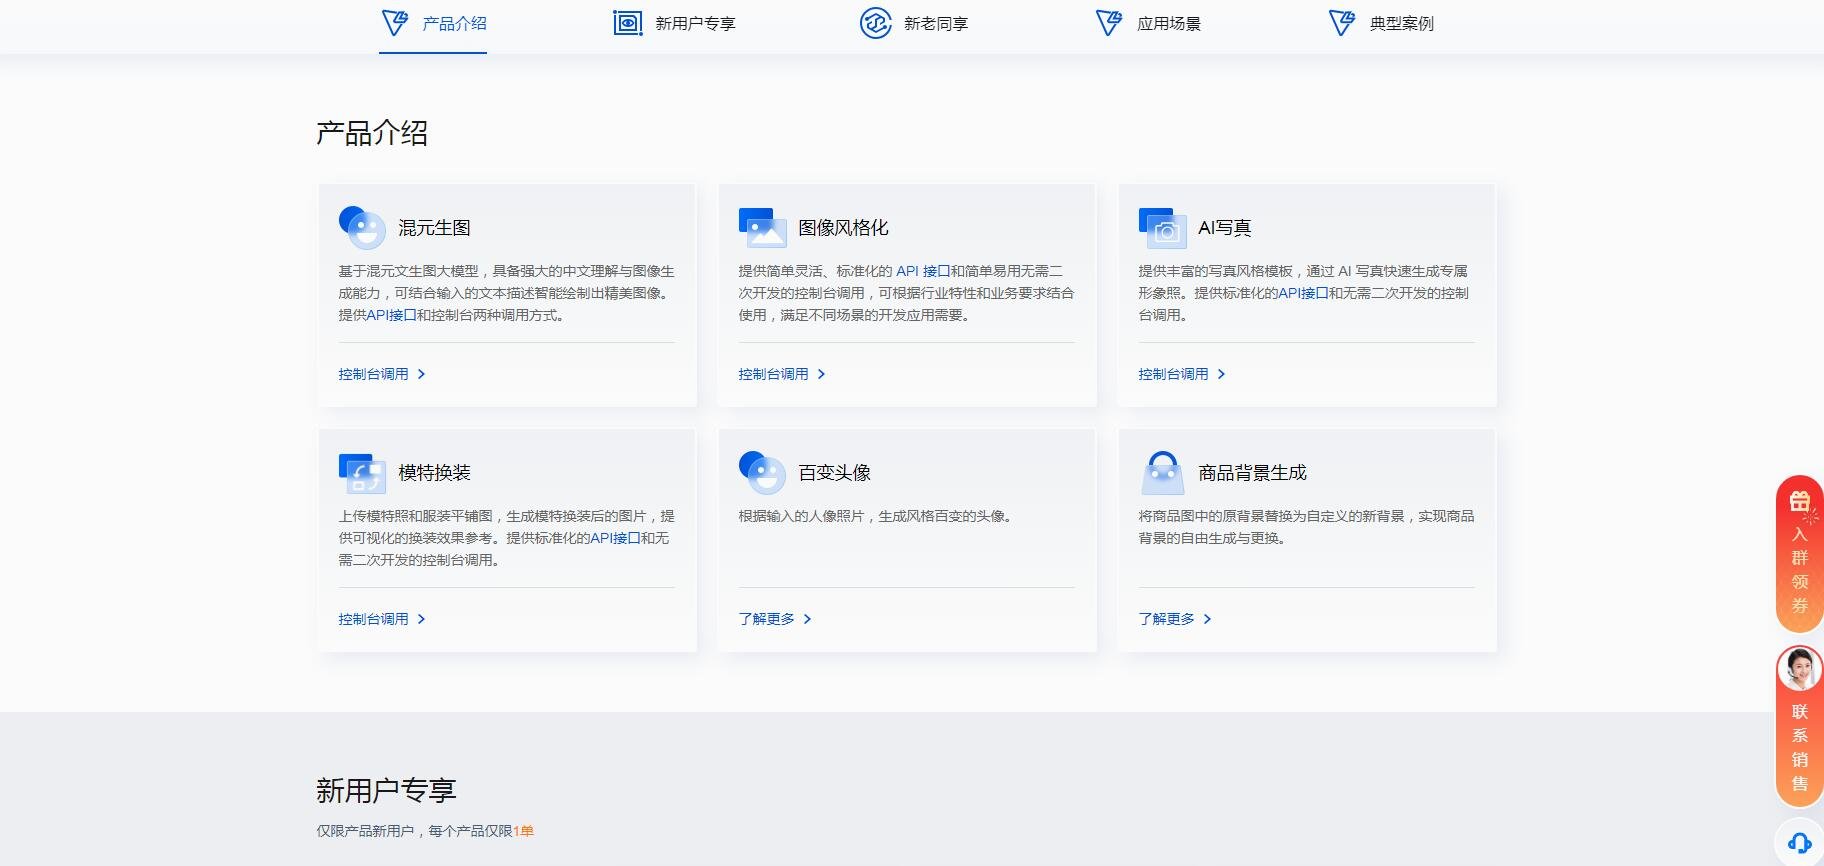Screen dimensions: 1824x866
Task: Click 了解更多 arrow under 百变头像
Action: pos(807,619)
